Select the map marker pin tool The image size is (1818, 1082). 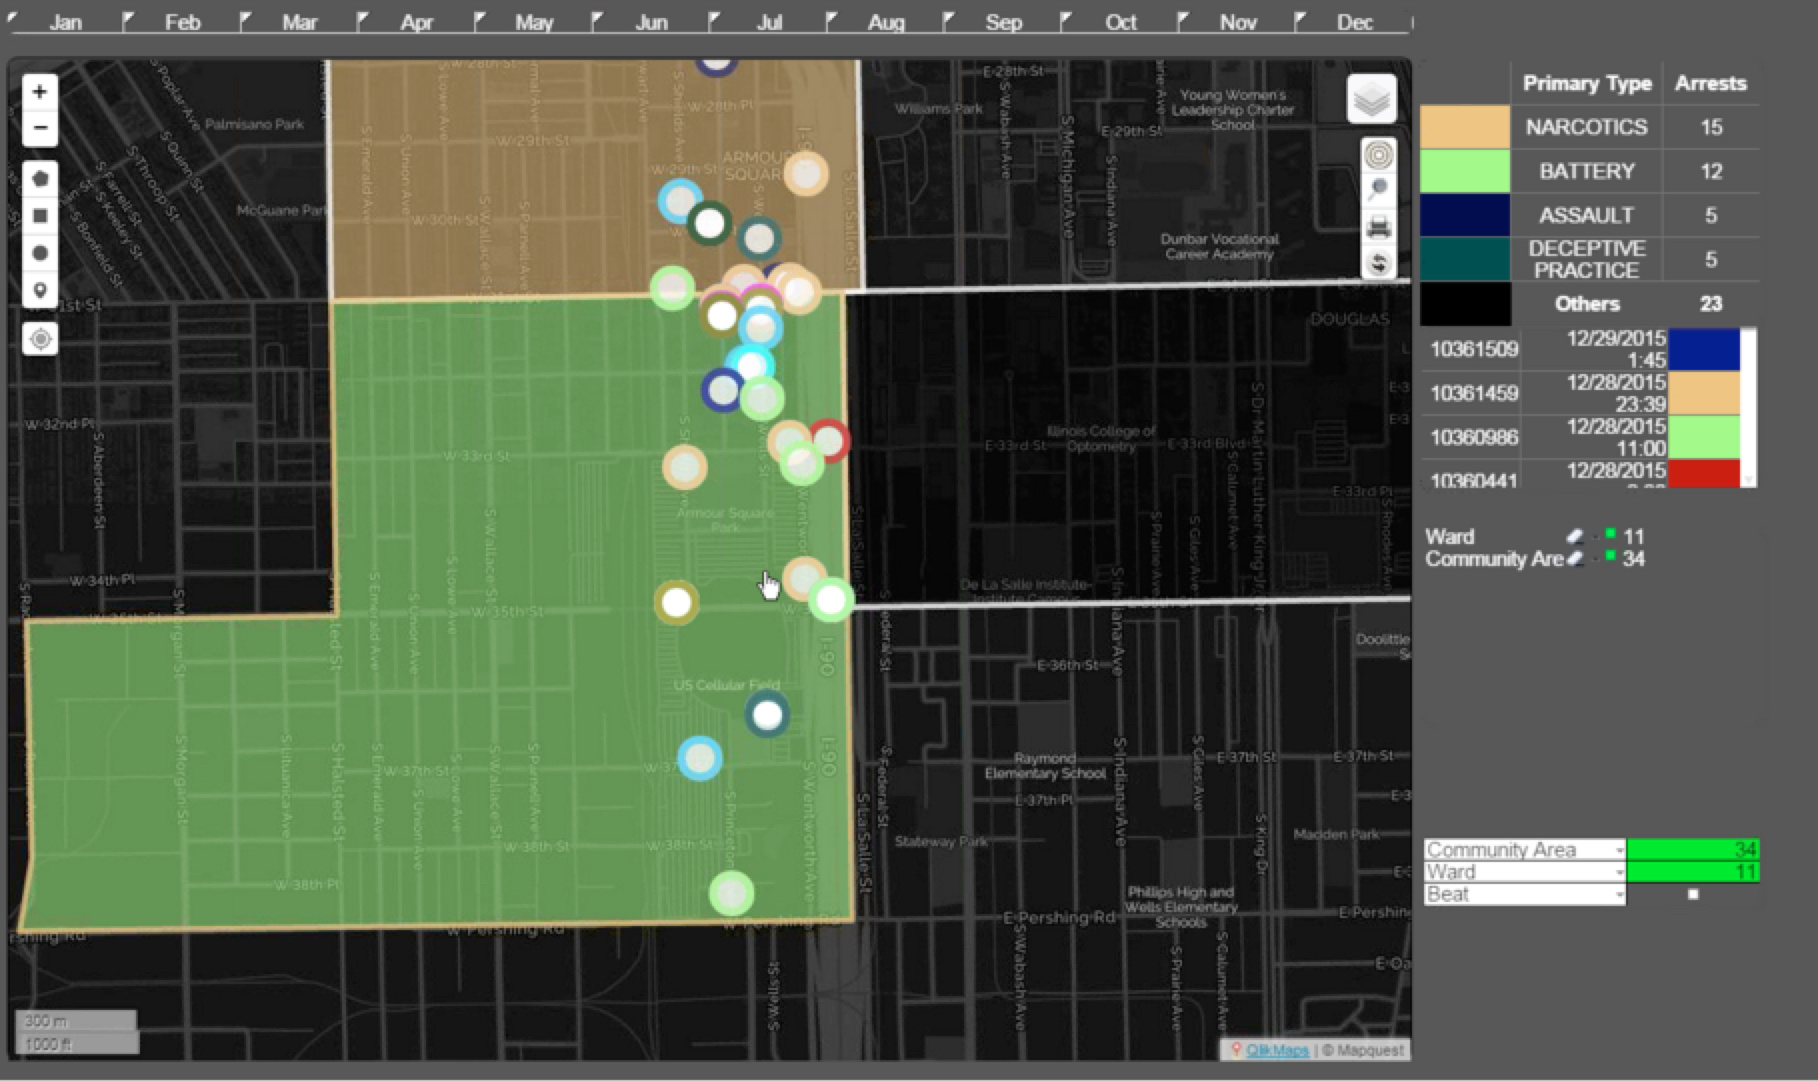click(x=39, y=291)
